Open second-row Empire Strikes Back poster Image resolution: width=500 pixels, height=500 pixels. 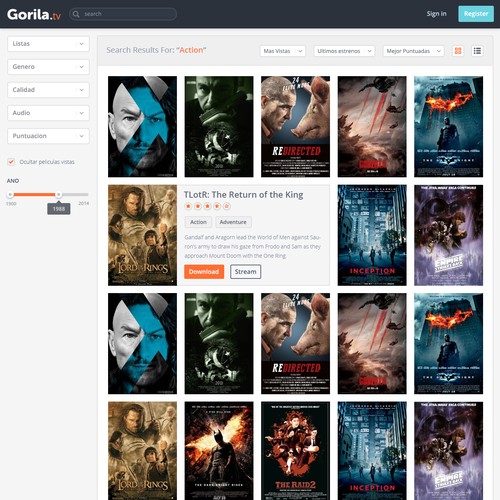coord(448,235)
